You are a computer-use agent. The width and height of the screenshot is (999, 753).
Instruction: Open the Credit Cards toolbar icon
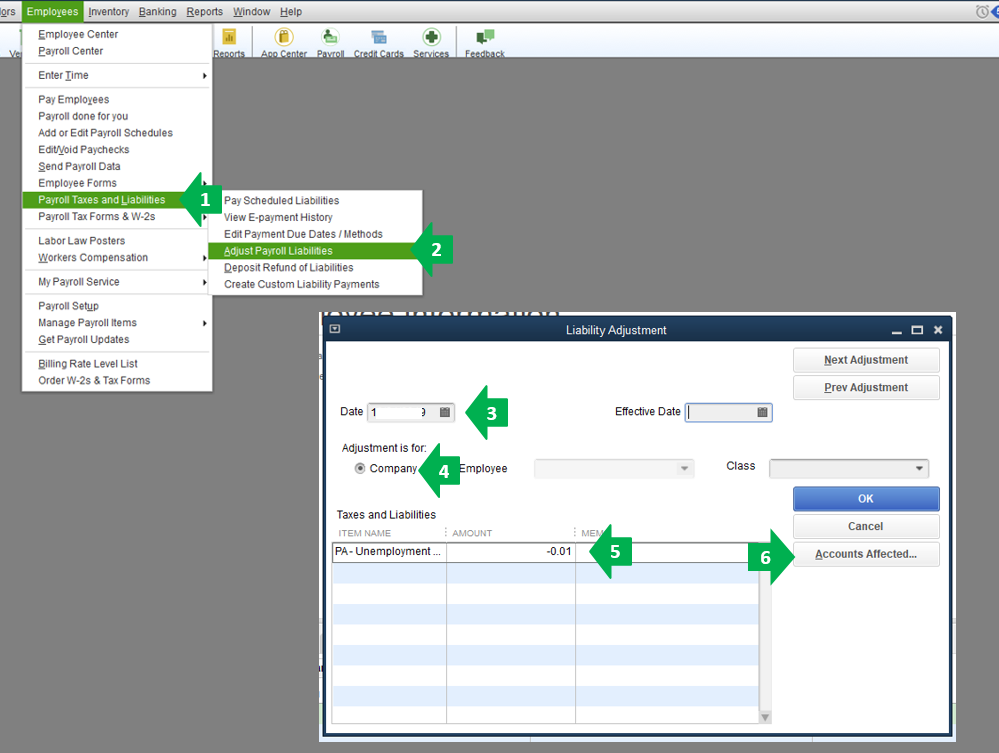pyautogui.click(x=379, y=43)
